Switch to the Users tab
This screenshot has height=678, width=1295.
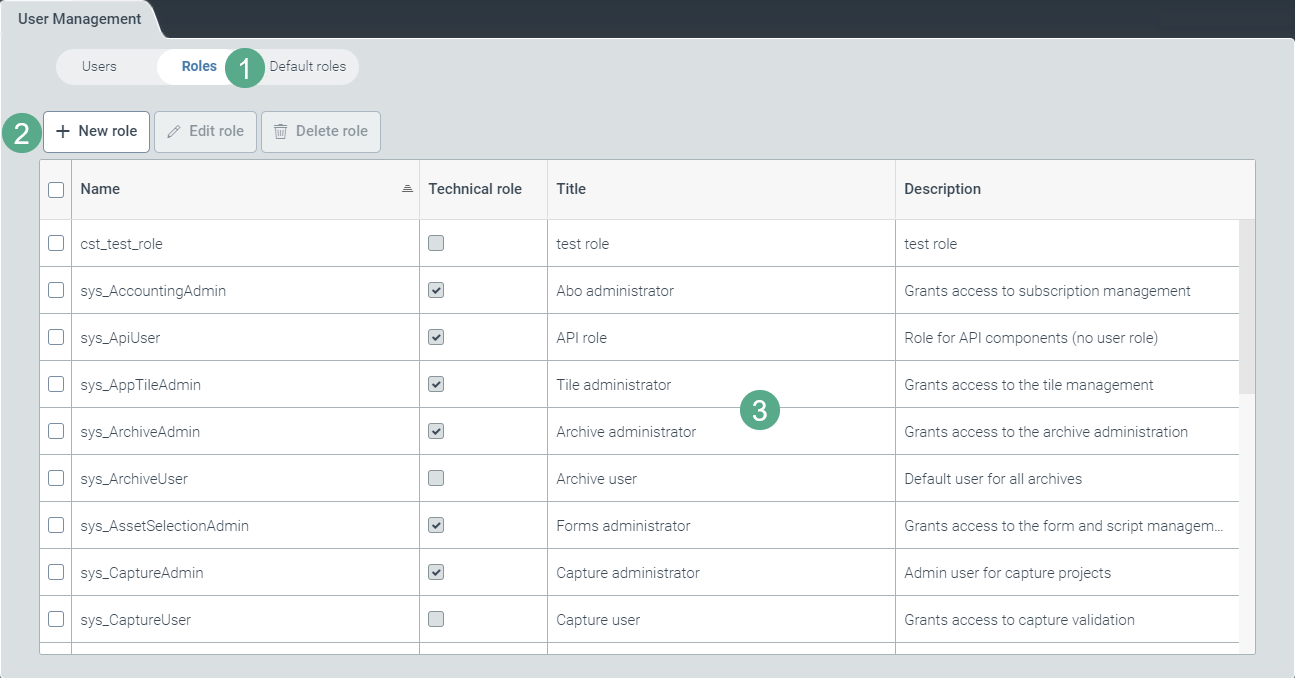[99, 67]
